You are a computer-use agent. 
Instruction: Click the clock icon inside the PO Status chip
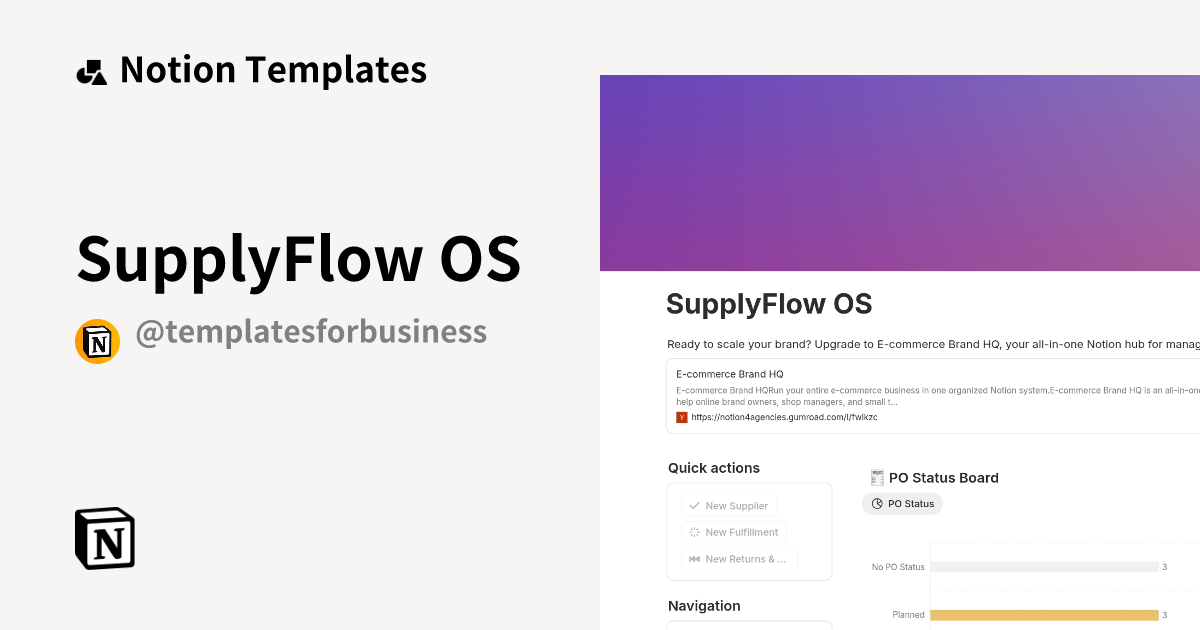tap(877, 503)
